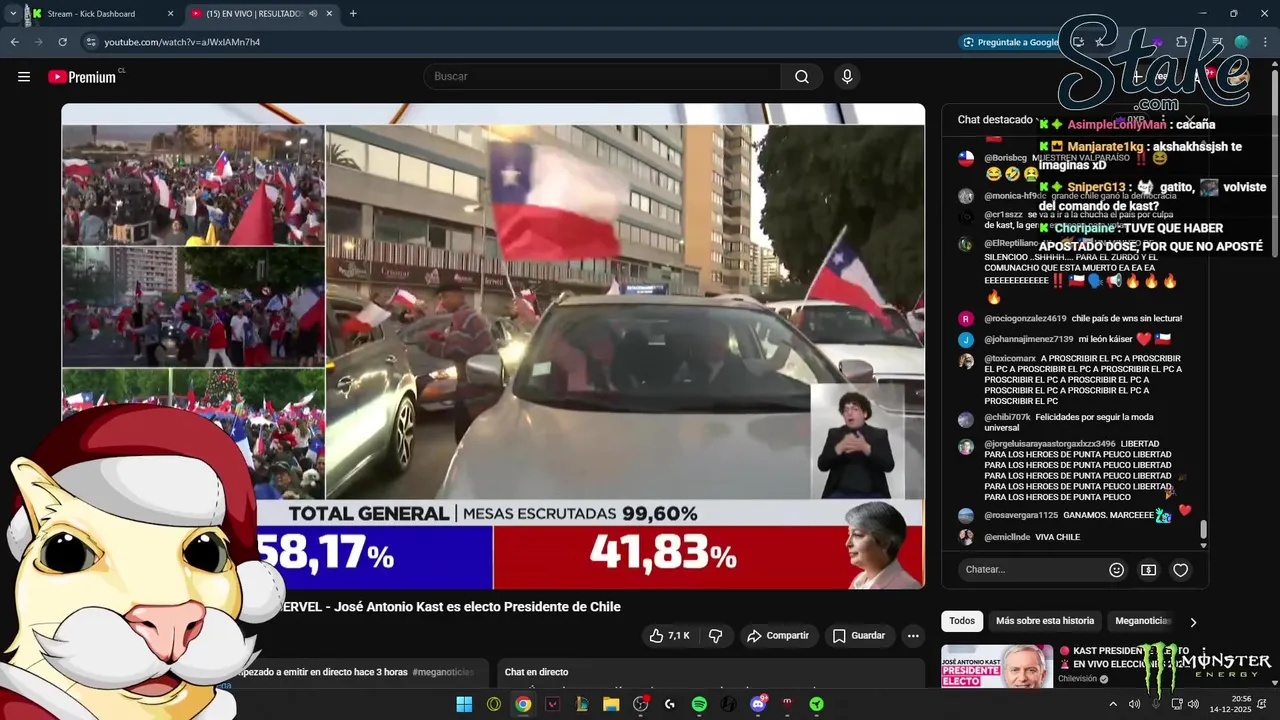Open Logitech G Hub from the taskbar

pos(670,705)
